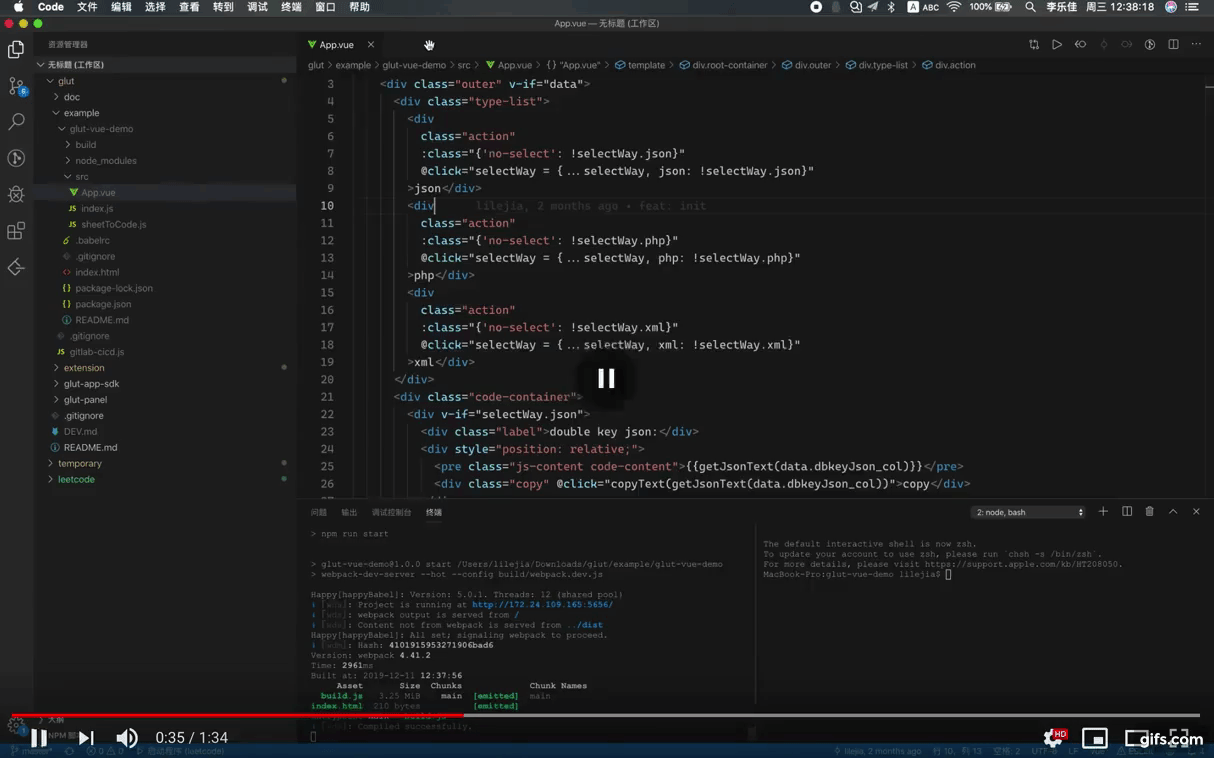Toggle video miniplayer mode
1214x758 pixels.
(x=1095, y=739)
